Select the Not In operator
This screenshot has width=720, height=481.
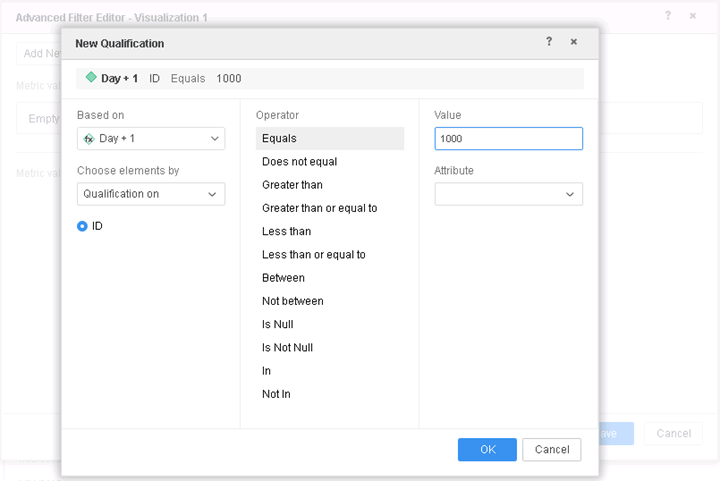click(x=276, y=394)
